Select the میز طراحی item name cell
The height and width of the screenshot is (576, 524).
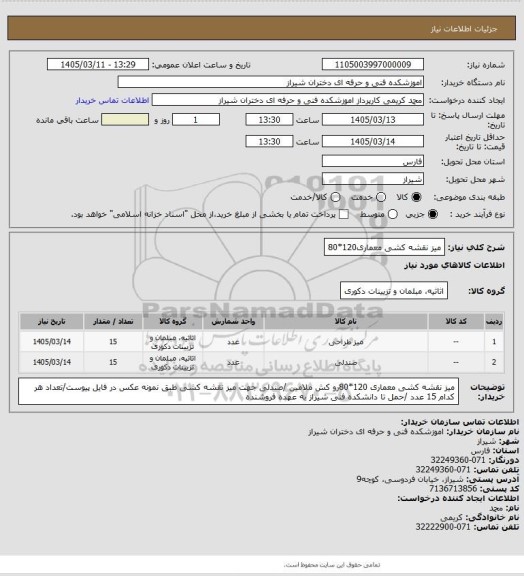tap(346, 342)
